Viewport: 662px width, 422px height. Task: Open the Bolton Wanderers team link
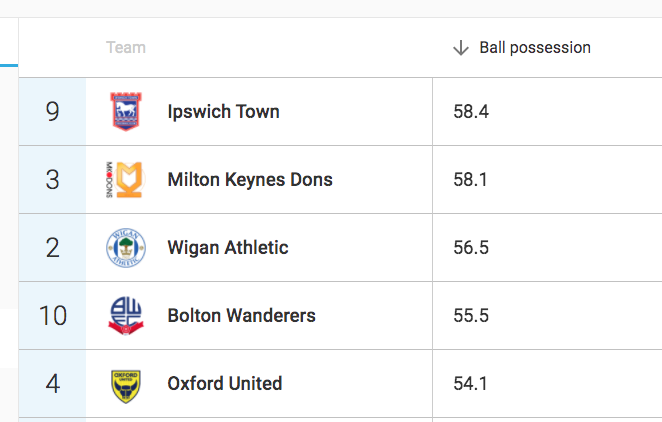click(x=241, y=316)
